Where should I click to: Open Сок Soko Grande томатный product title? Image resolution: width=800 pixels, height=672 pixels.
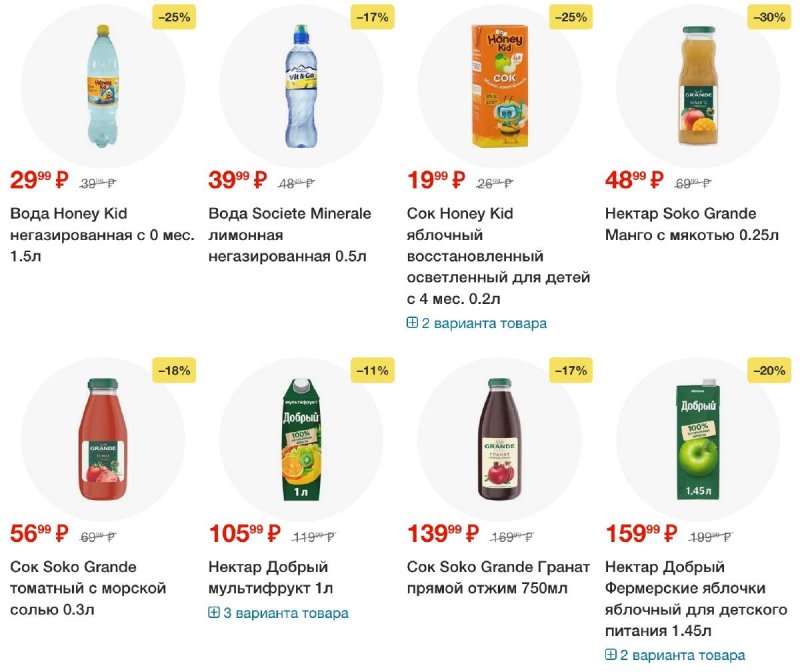(x=88, y=588)
